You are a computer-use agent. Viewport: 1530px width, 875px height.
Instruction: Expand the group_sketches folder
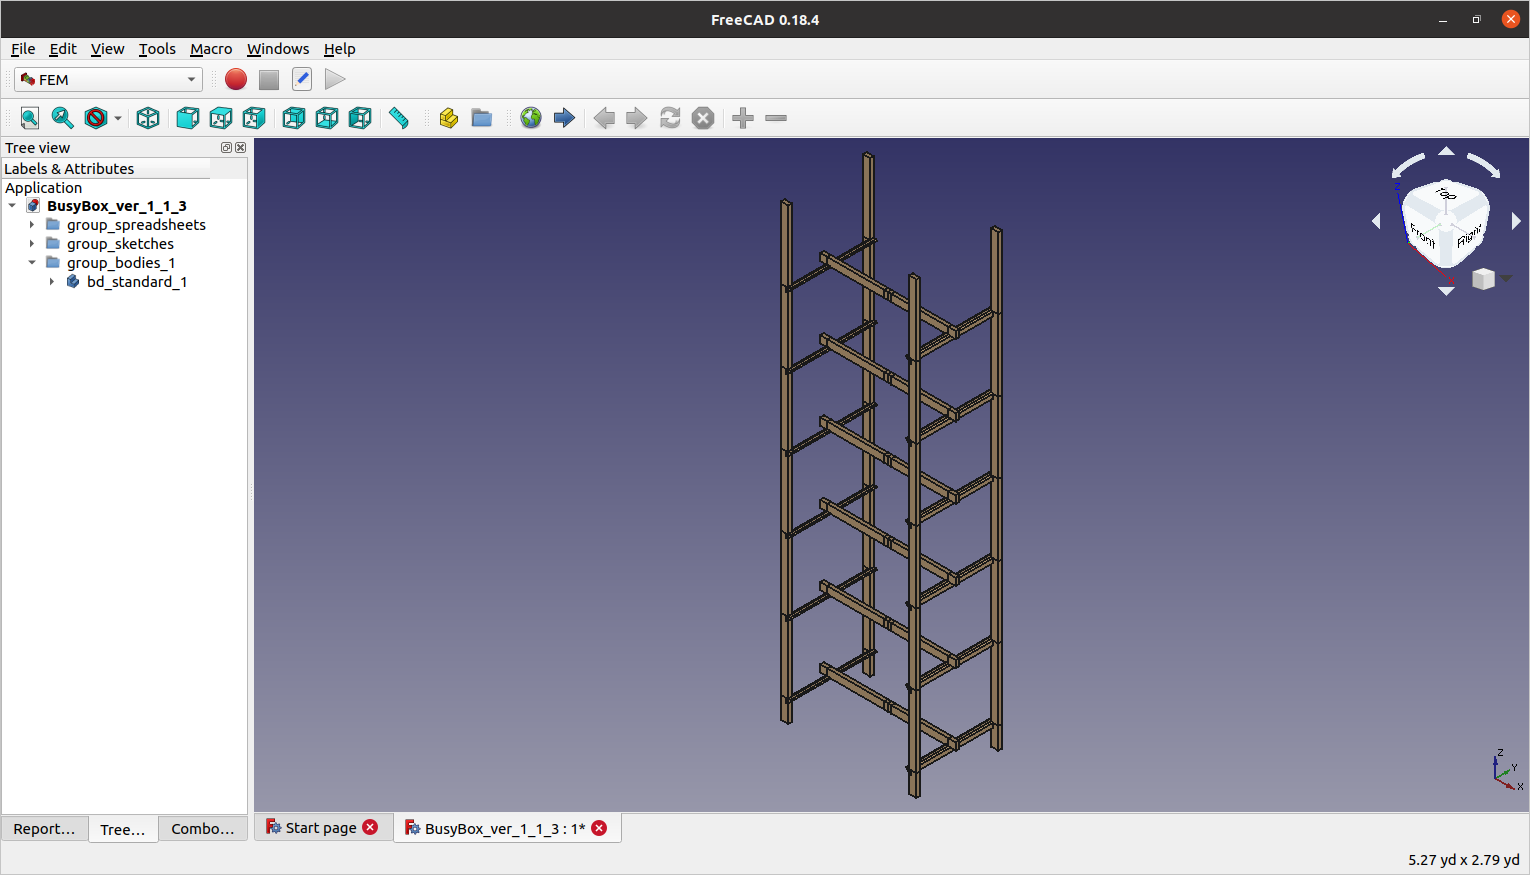(x=31, y=243)
